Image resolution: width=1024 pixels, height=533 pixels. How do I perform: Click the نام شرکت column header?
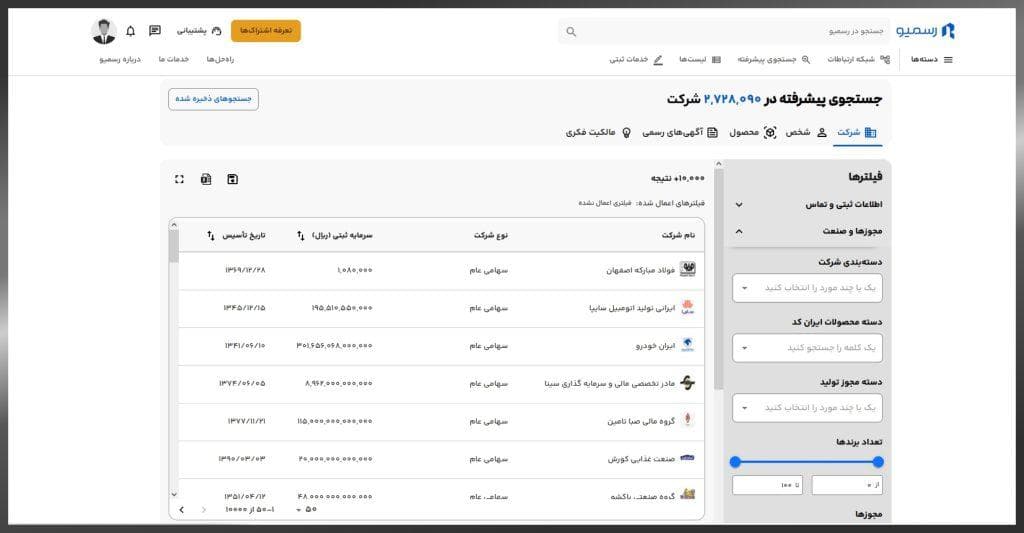(679, 235)
